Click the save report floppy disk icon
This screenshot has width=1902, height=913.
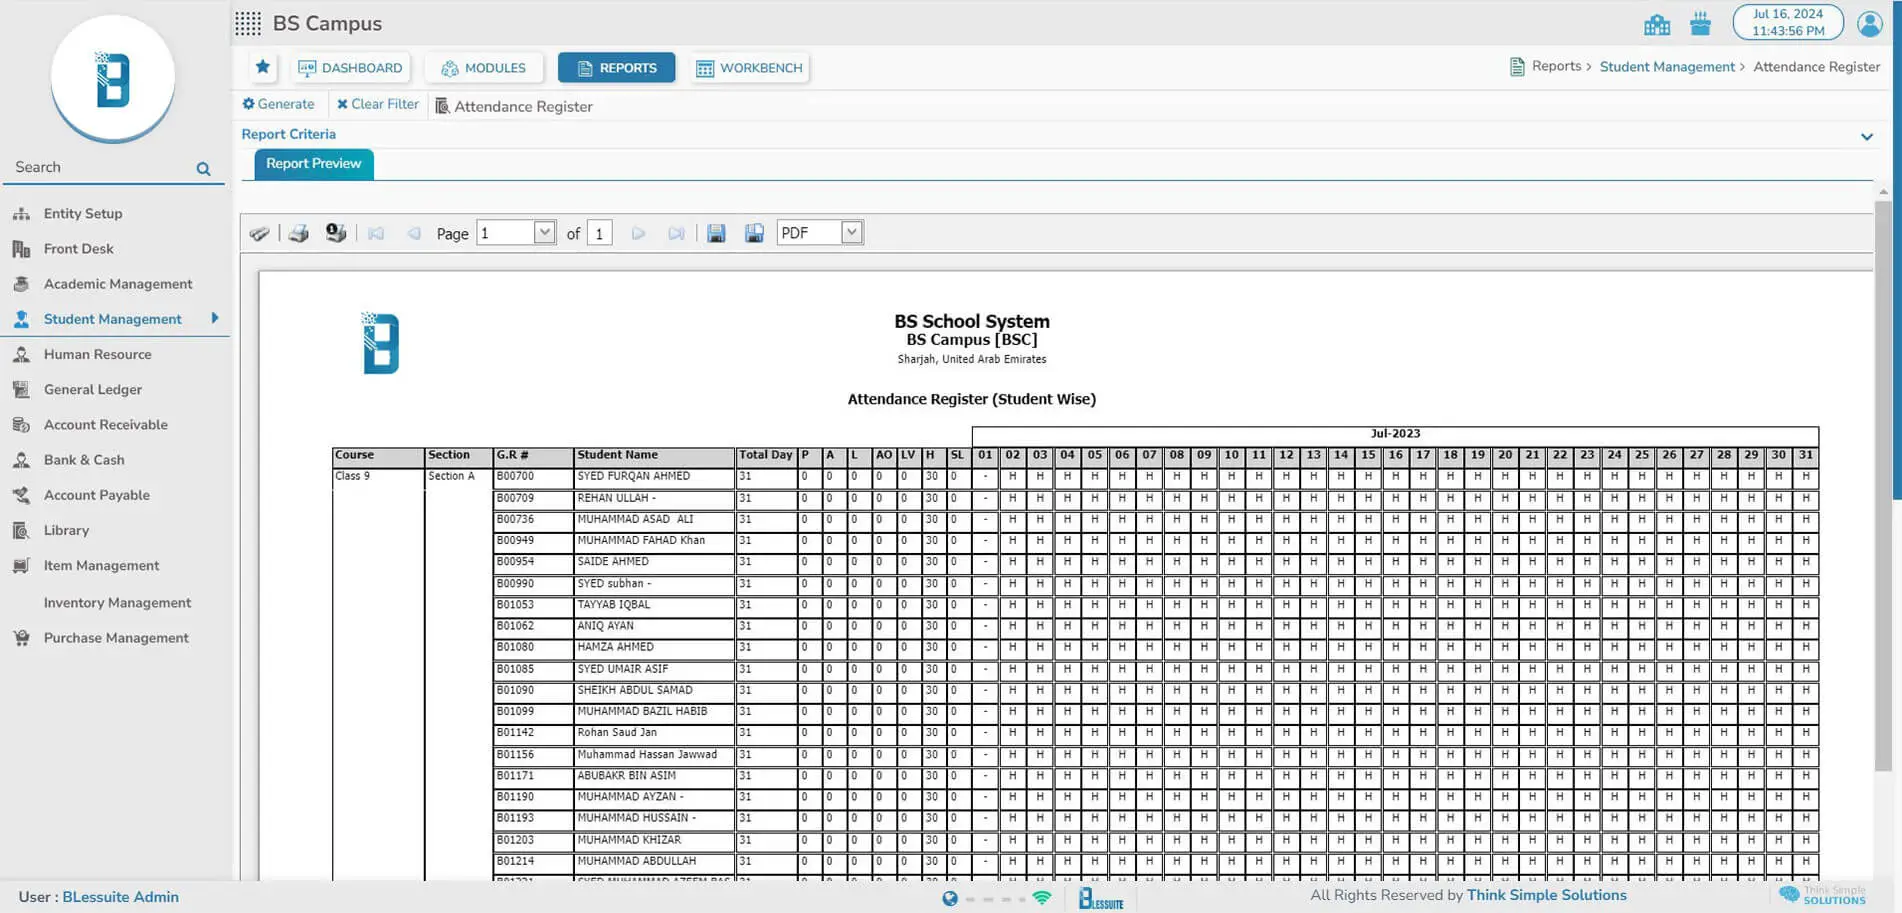click(716, 233)
